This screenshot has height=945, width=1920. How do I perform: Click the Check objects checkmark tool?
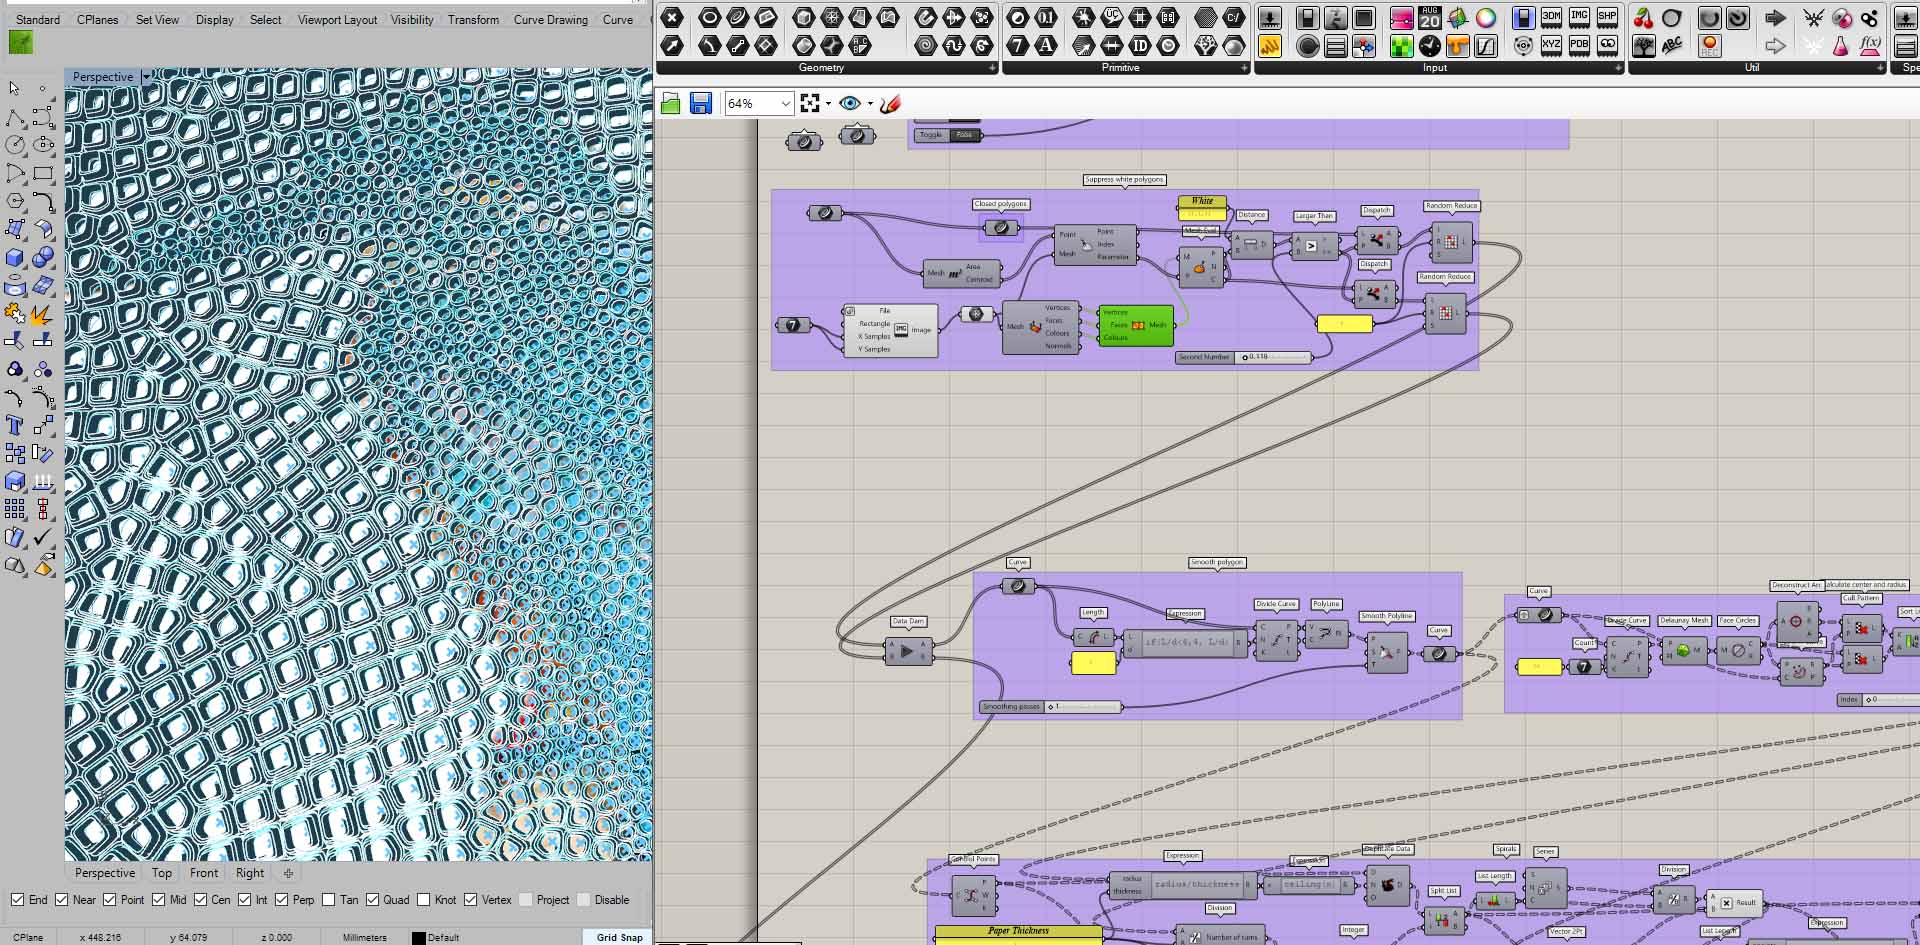point(43,538)
